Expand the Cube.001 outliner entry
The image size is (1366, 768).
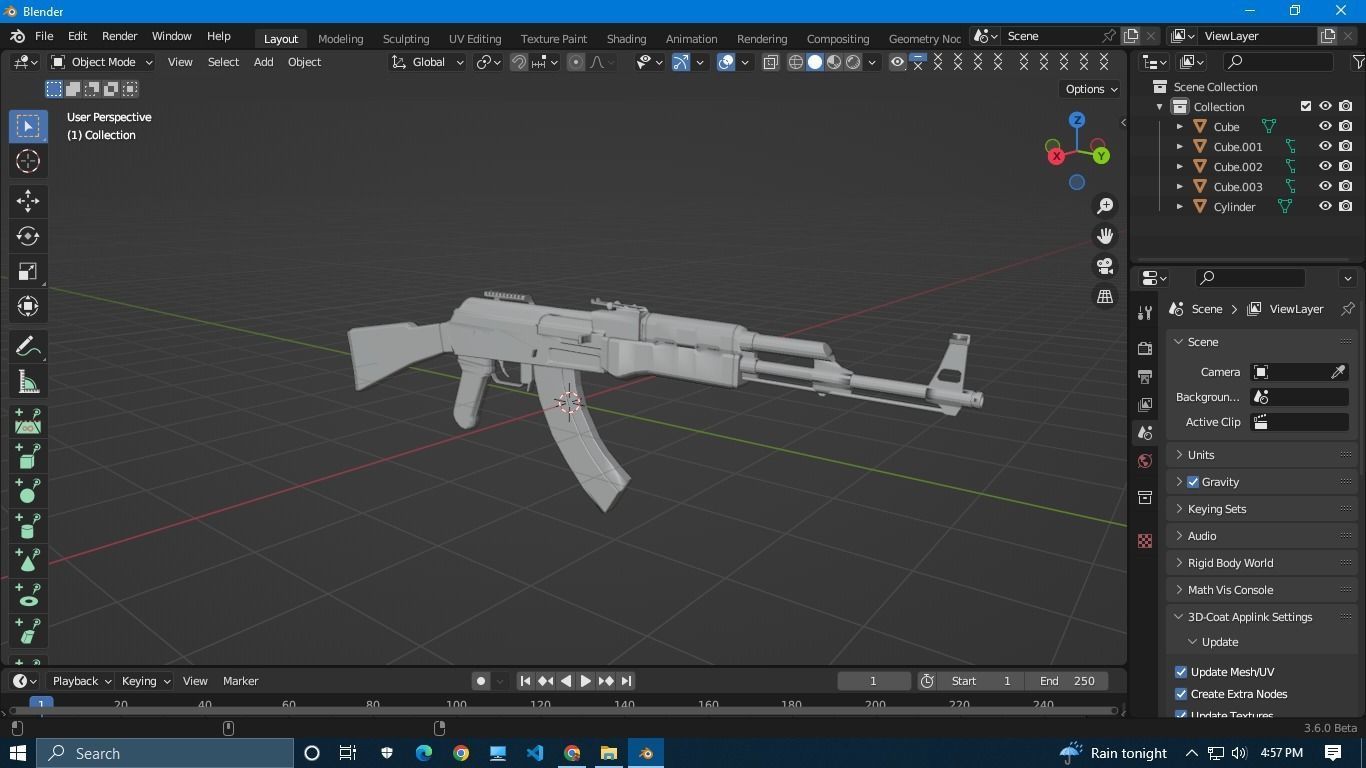coord(1179,146)
